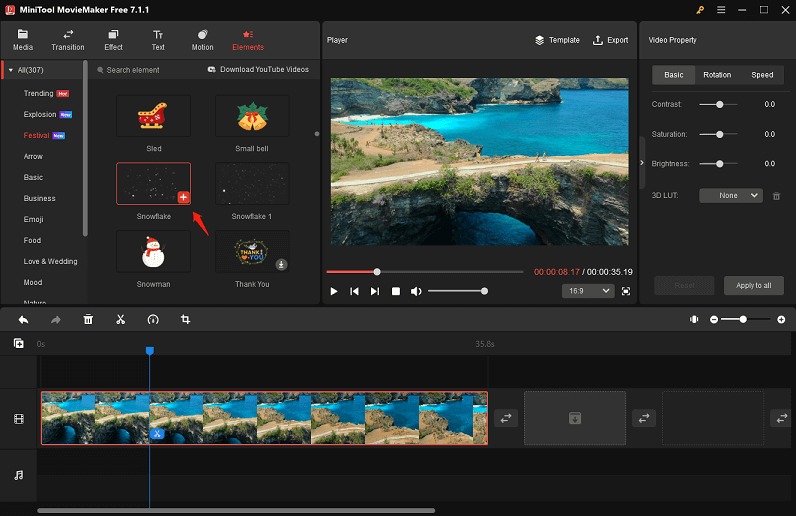Open the main menu hamburger icon
The width and height of the screenshot is (796, 516).
tap(721, 10)
